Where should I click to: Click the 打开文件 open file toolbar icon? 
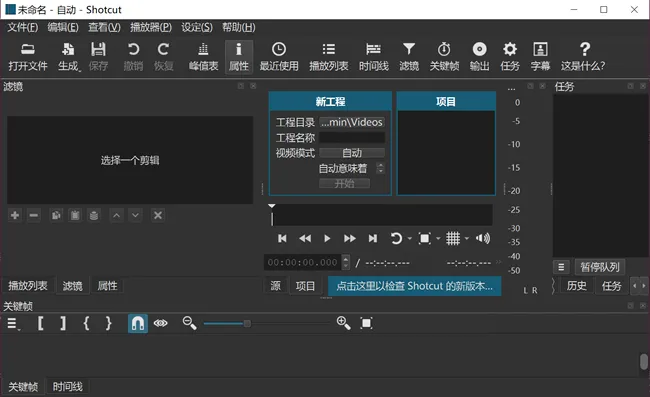point(28,57)
